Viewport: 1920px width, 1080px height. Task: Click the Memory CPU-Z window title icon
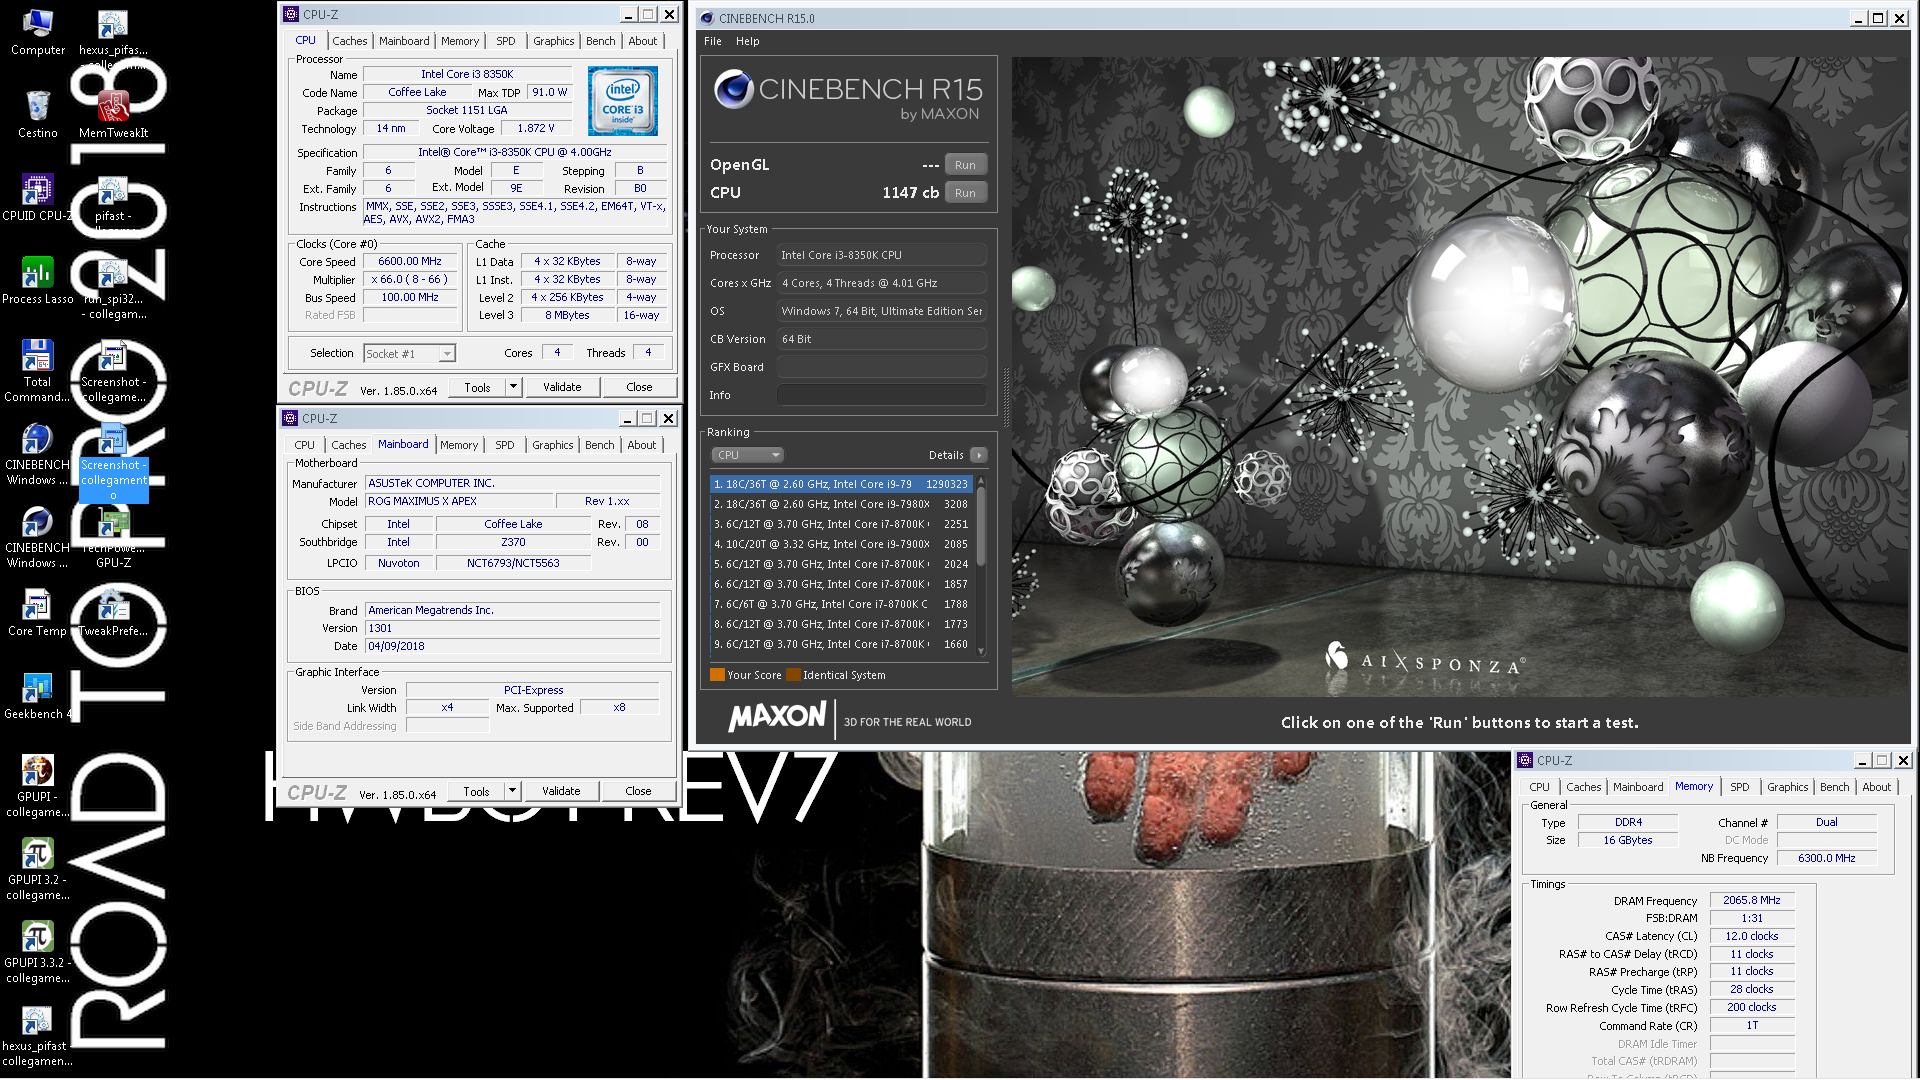pos(1525,760)
